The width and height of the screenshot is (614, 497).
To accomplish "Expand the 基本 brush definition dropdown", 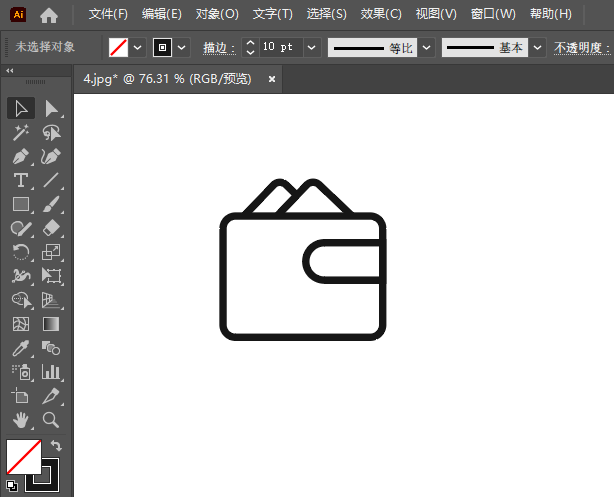I will 537,47.
